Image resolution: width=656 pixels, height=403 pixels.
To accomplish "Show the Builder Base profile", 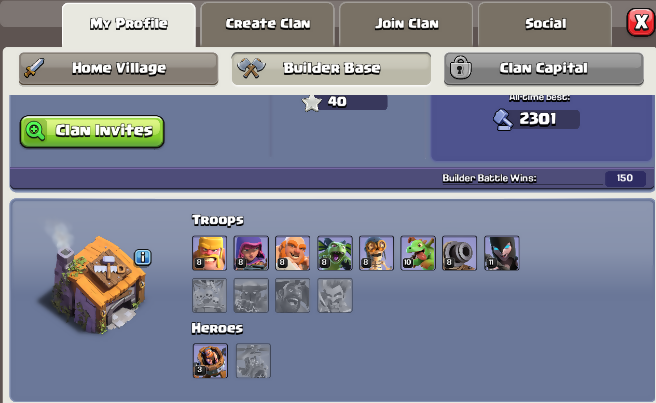I will [x=331, y=68].
